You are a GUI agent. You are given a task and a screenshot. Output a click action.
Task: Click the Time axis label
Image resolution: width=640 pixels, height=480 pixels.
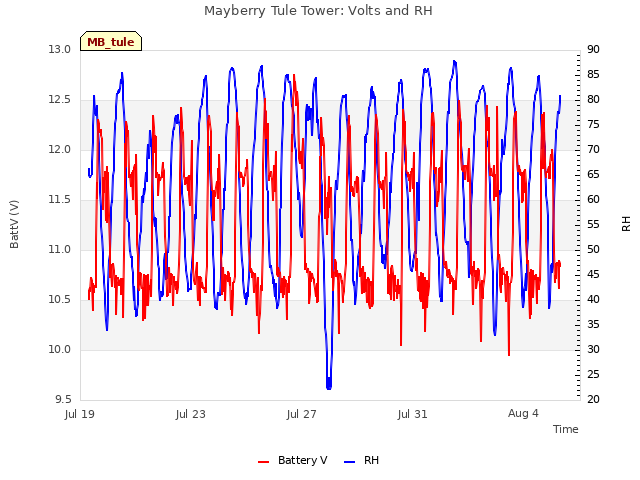tap(566, 429)
